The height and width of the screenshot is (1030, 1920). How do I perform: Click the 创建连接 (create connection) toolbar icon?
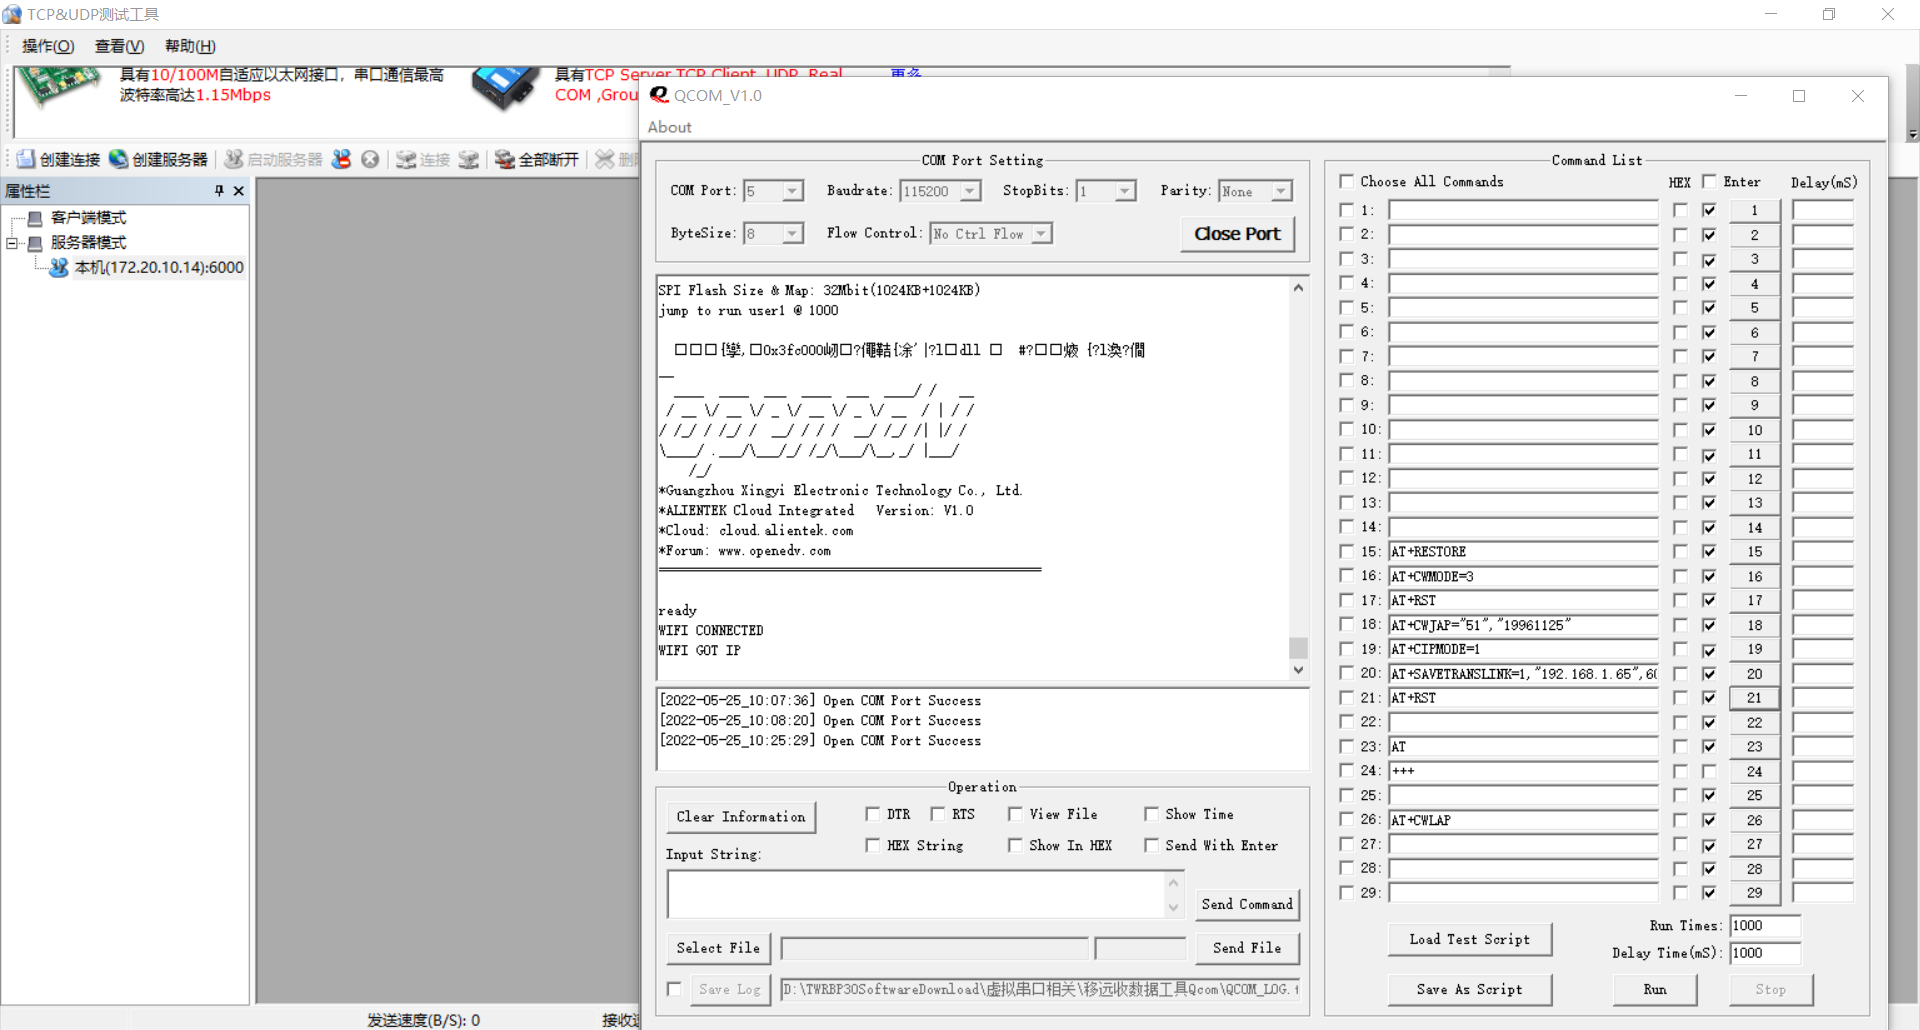[x=26, y=159]
